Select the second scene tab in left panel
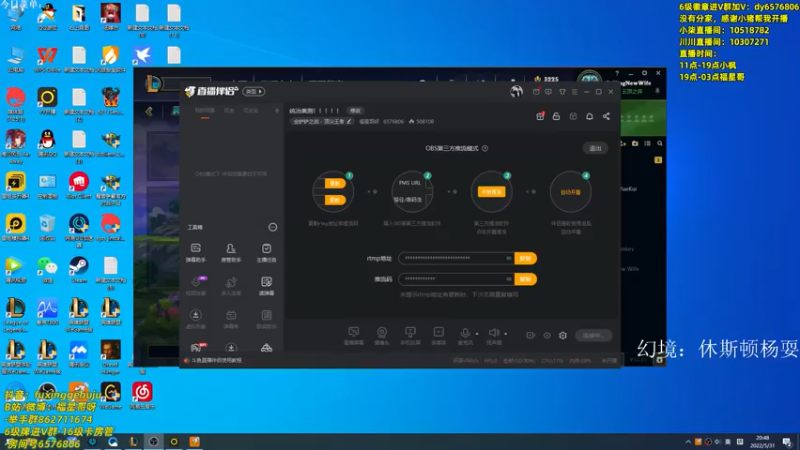This screenshot has height=450, width=800. click(230, 111)
